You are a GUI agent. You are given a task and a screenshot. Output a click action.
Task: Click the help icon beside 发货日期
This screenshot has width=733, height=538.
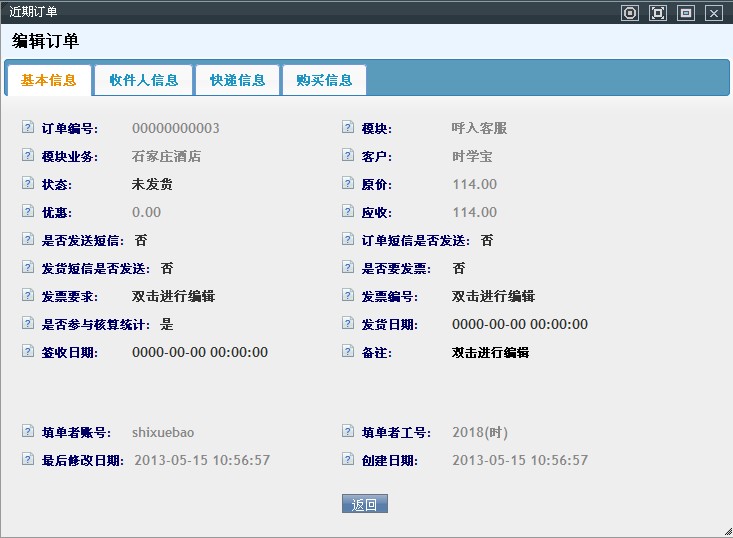coord(348,324)
